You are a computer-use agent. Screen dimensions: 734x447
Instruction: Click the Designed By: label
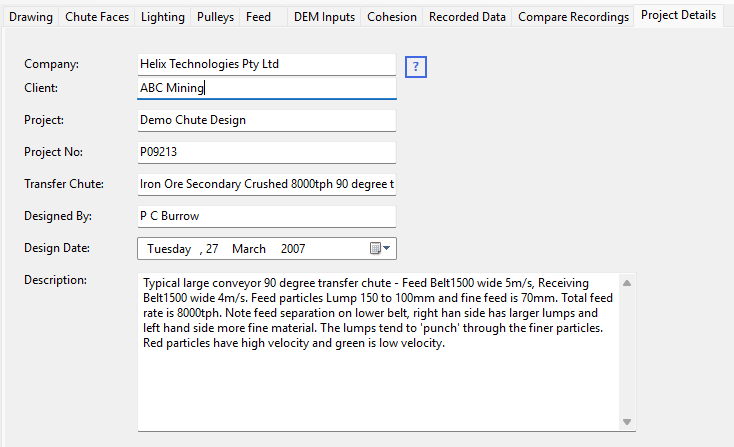coord(58,216)
